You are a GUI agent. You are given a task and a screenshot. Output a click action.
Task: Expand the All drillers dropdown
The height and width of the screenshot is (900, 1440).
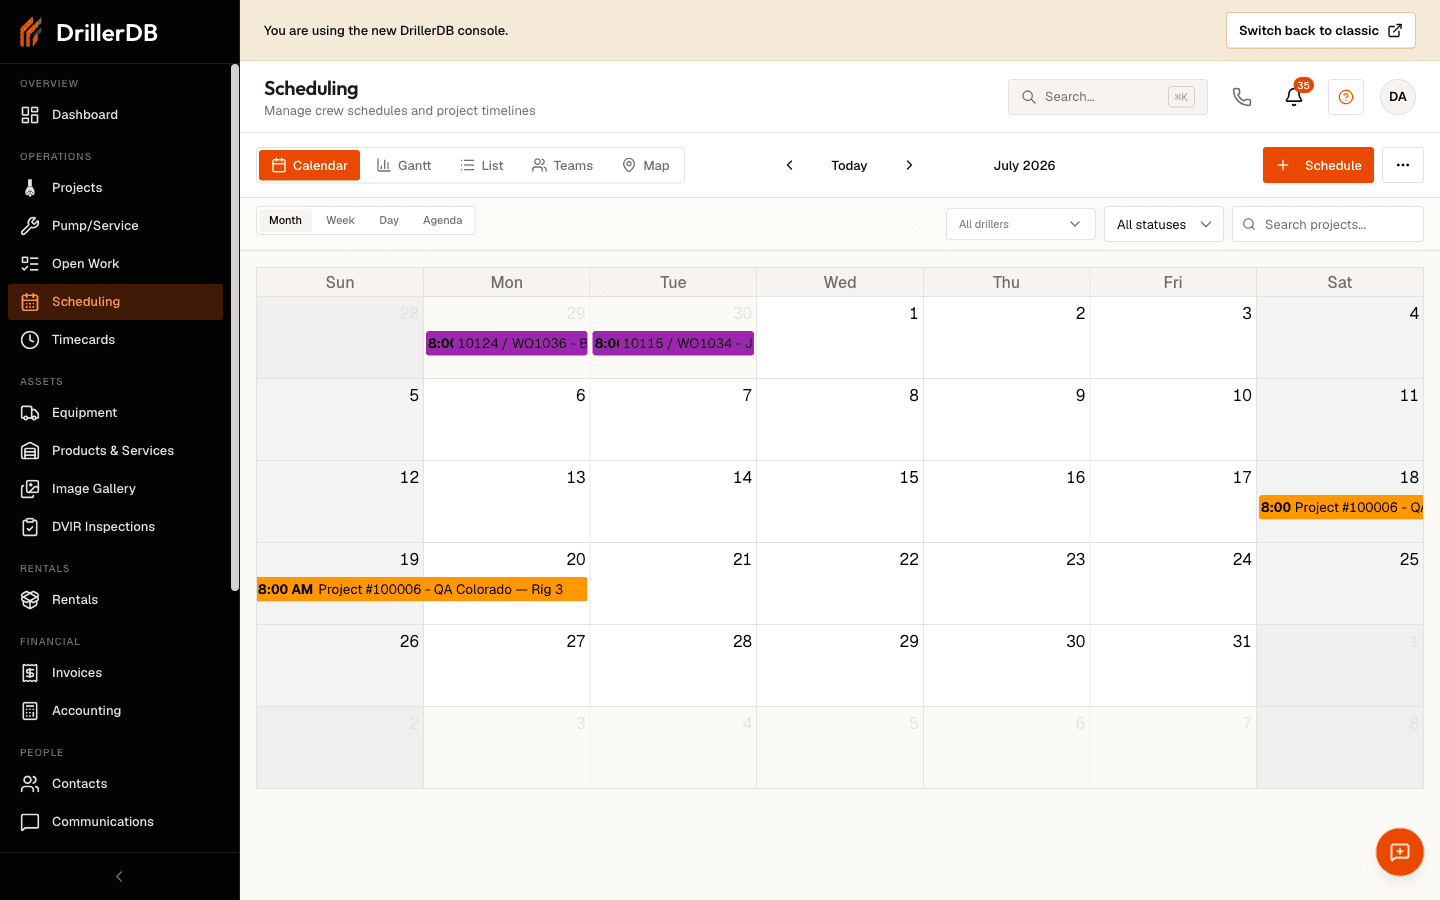pos(1021,224)
